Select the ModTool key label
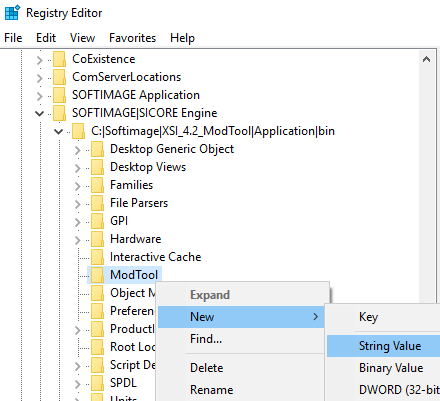440x401 pixels. [134, 275]
